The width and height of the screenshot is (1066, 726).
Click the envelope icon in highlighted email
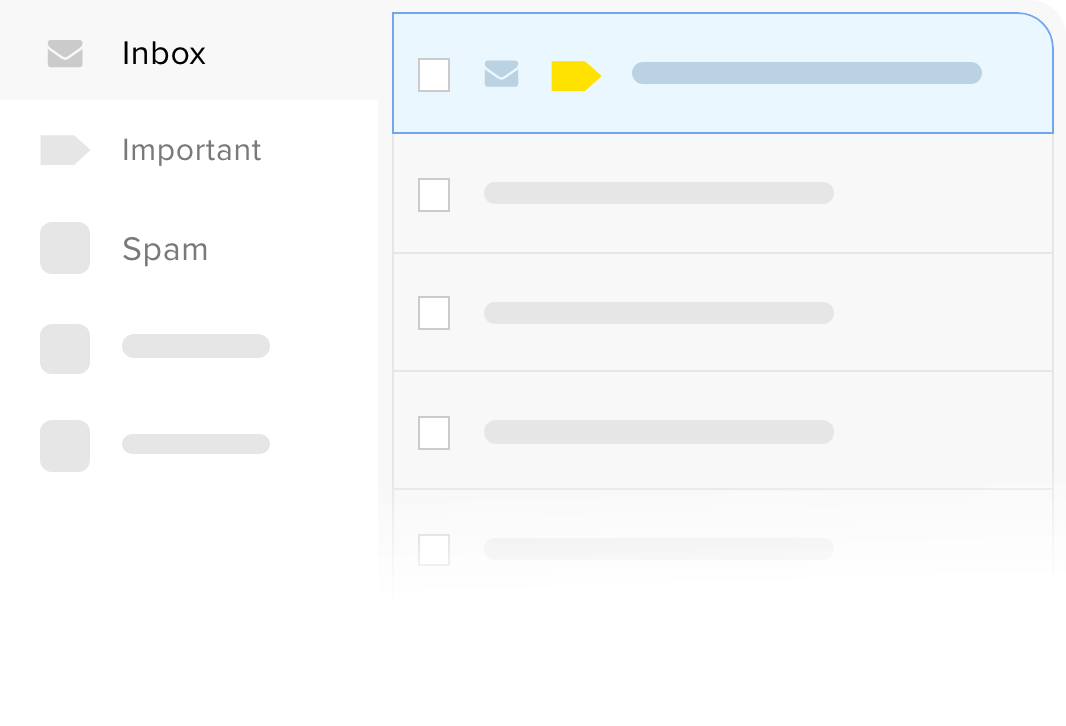pyautogui.click(x=501, y=74)
